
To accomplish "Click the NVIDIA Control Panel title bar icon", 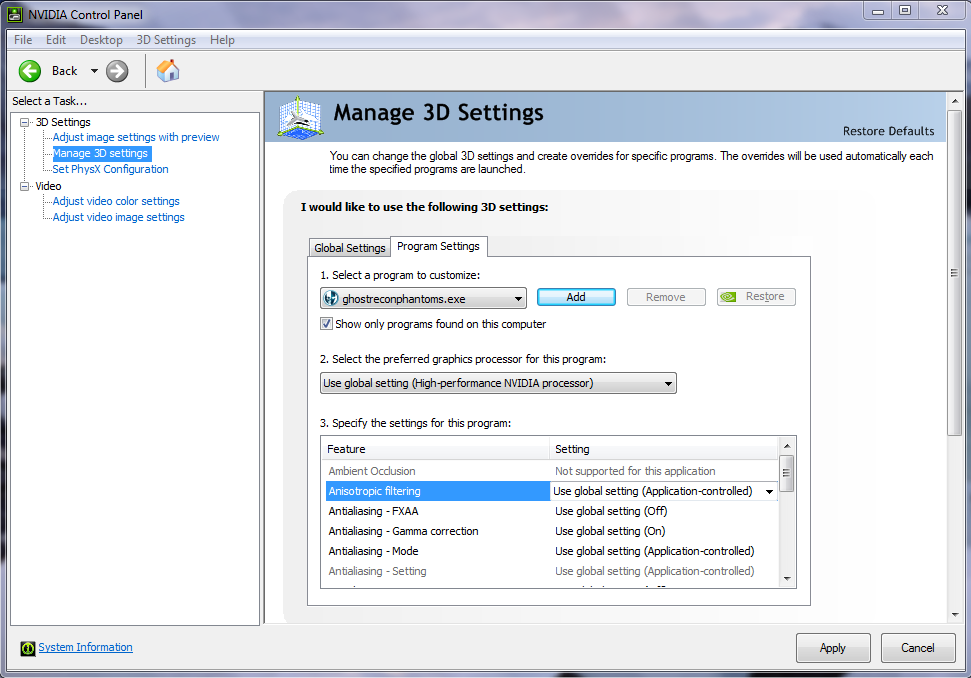I will pyautogui.click(x=14, y=14).
